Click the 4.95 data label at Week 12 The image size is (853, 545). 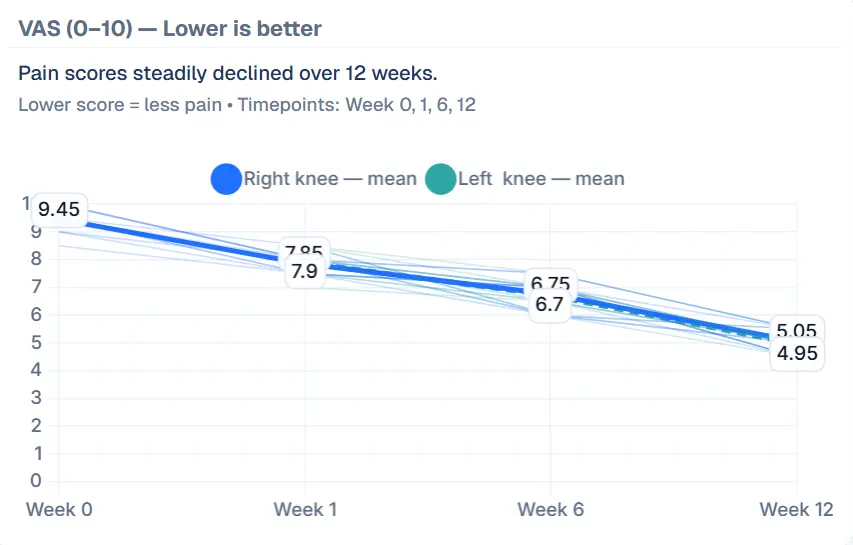(796, 353)
